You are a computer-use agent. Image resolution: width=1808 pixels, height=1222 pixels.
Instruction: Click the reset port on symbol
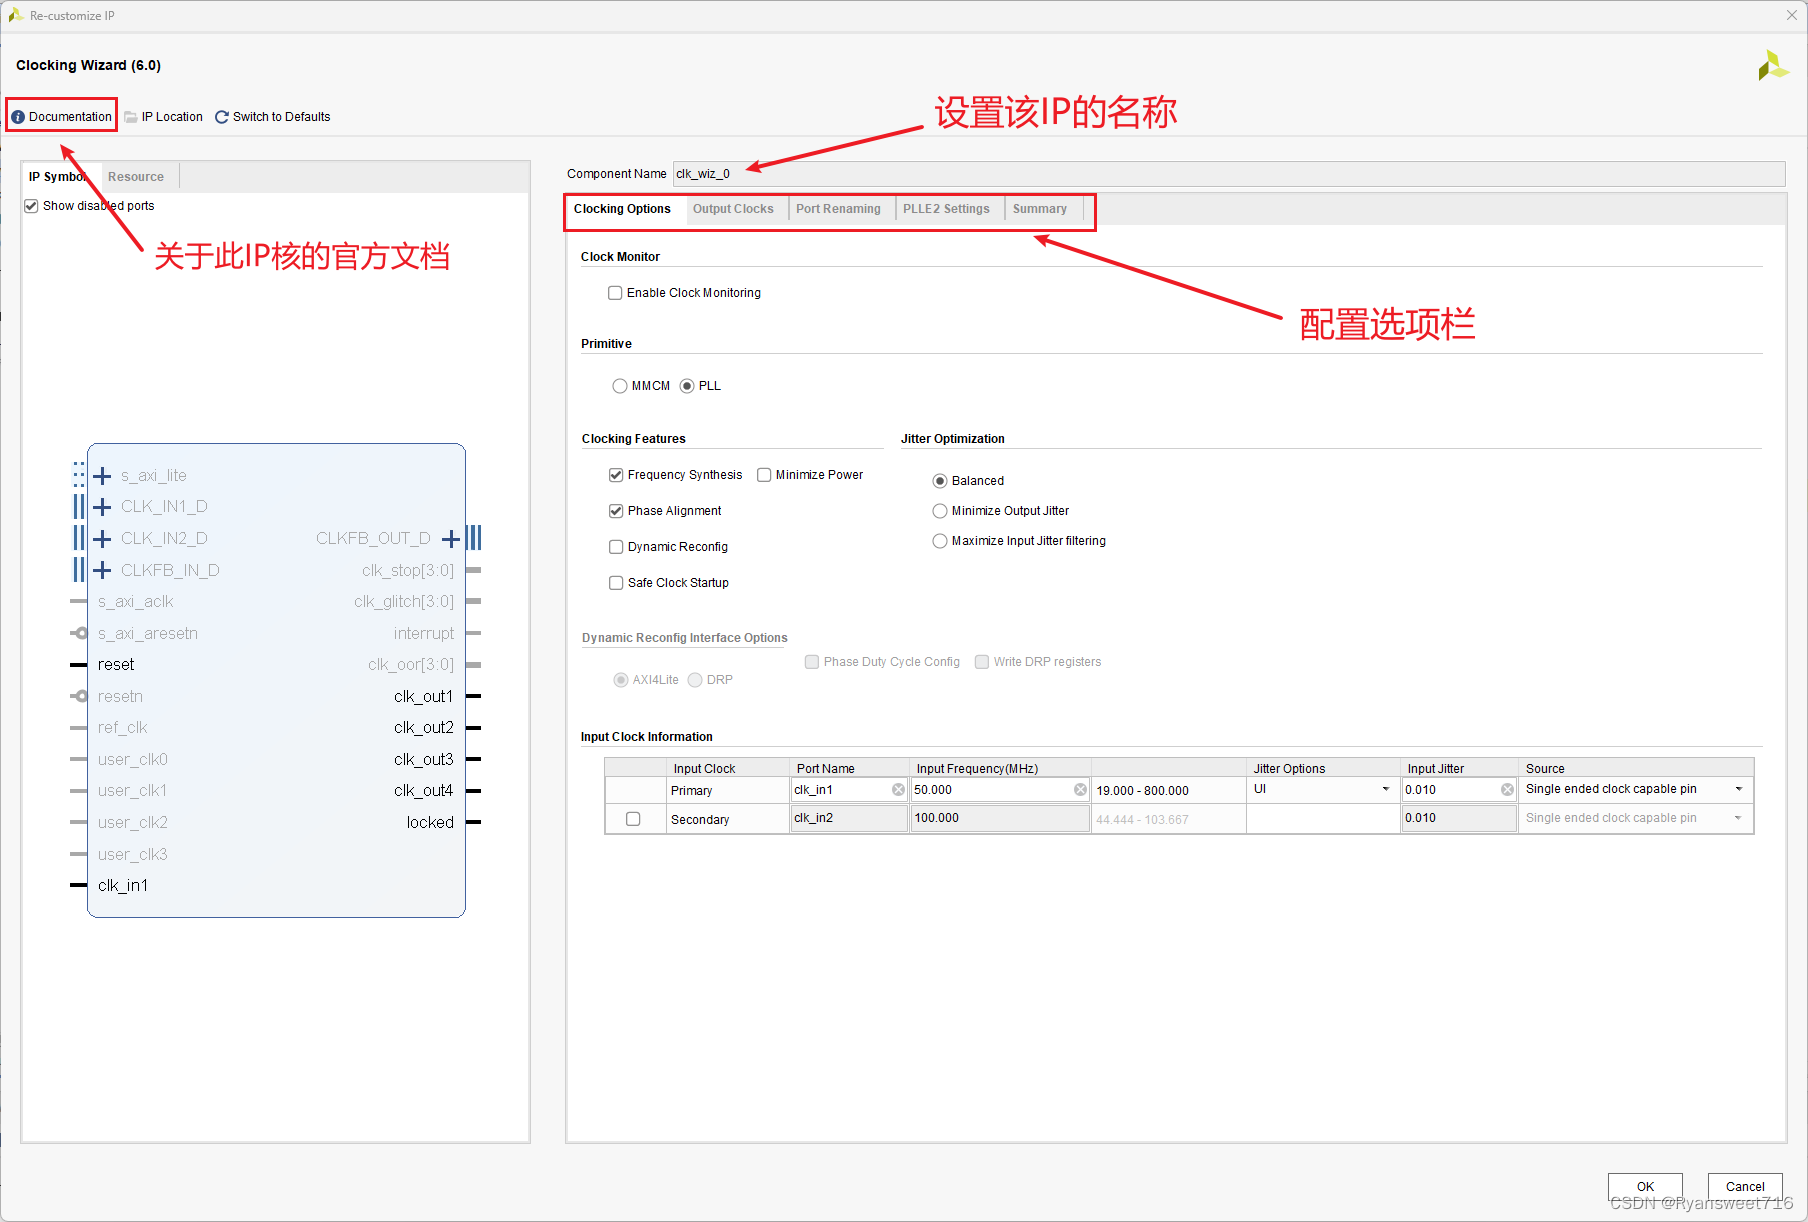point(116,665)
